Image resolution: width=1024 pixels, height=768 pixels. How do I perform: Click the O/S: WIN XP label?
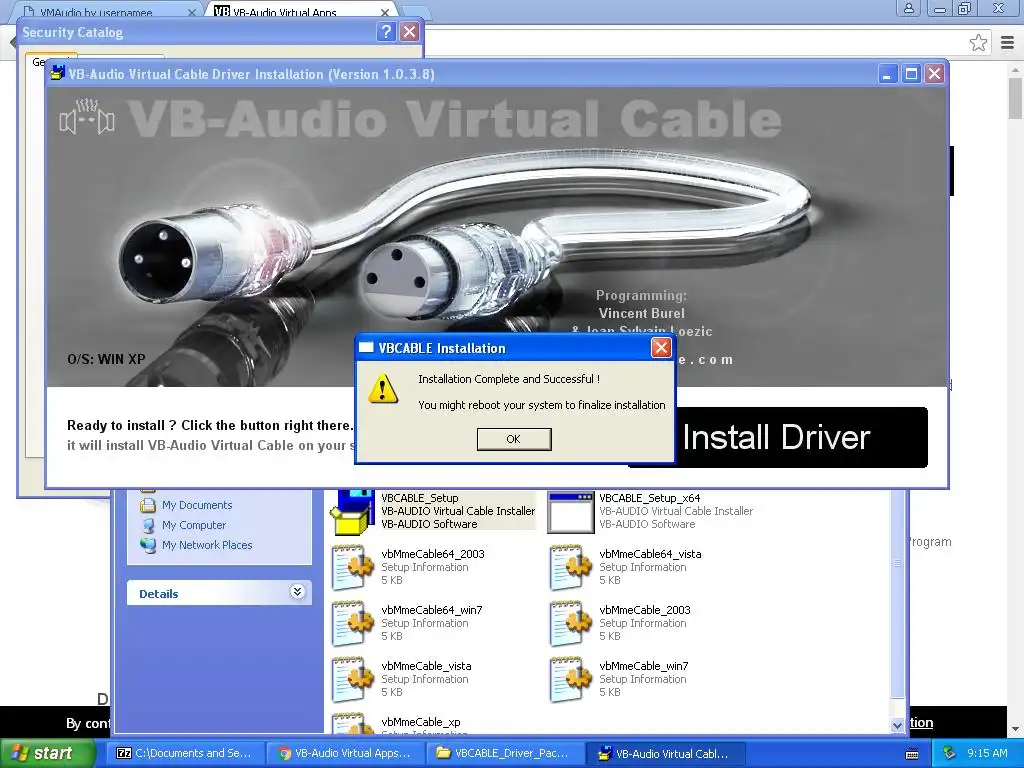click(x=106, y=359)
